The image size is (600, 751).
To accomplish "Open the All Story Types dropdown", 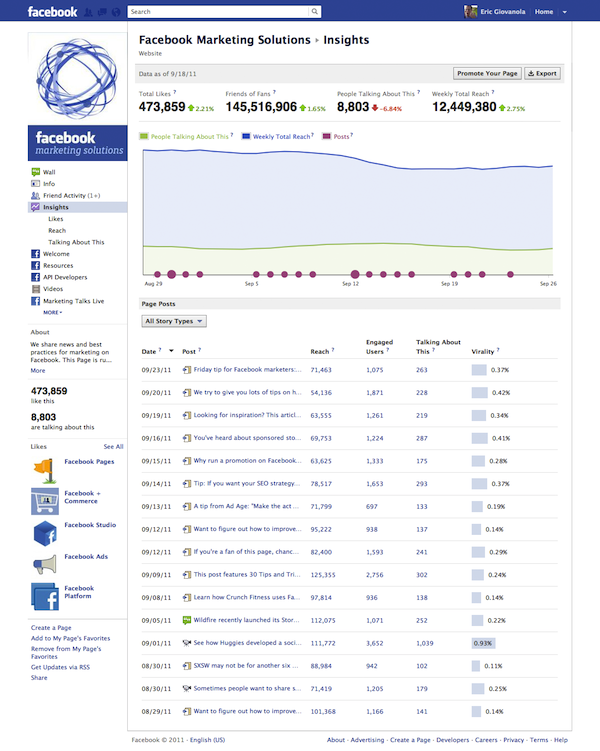I will [x=174, y=321].
